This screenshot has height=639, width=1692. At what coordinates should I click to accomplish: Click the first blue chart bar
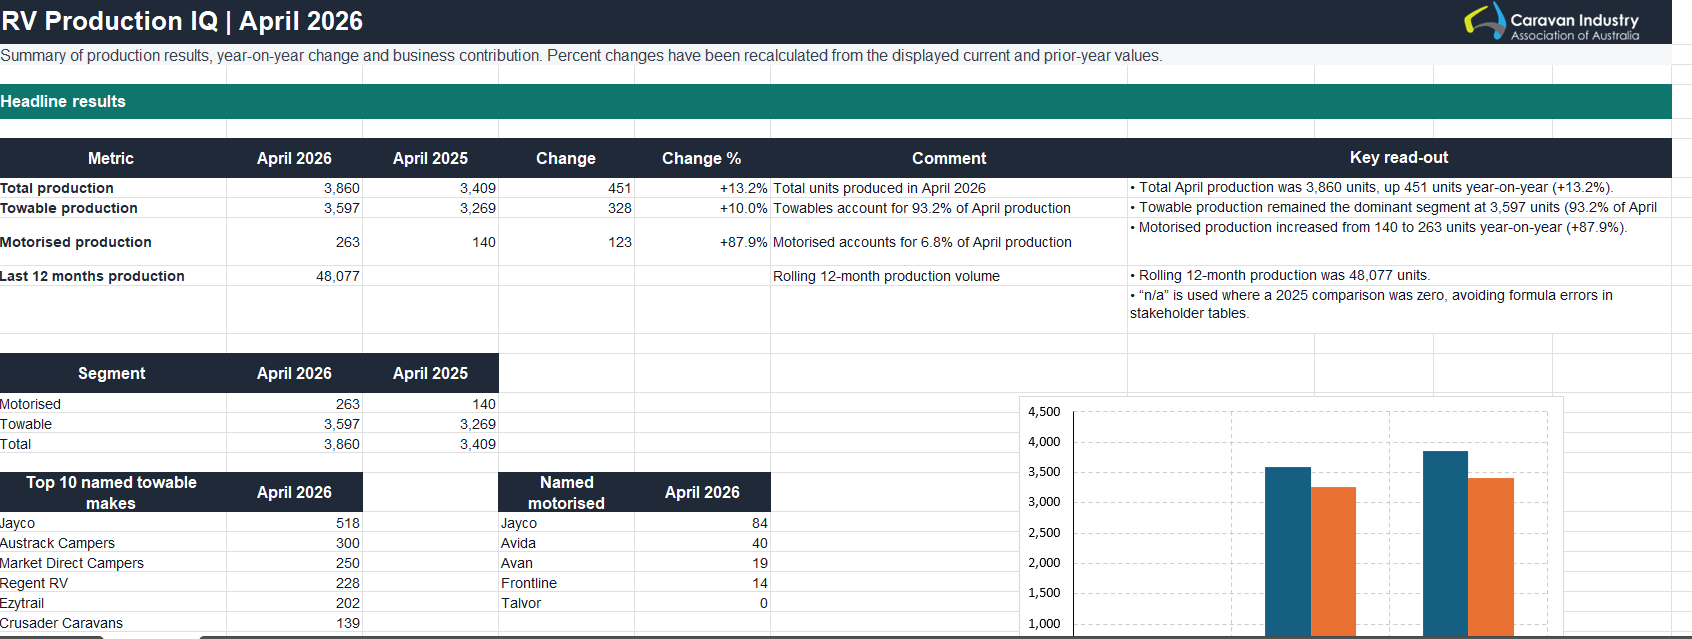pos(1288,551)
